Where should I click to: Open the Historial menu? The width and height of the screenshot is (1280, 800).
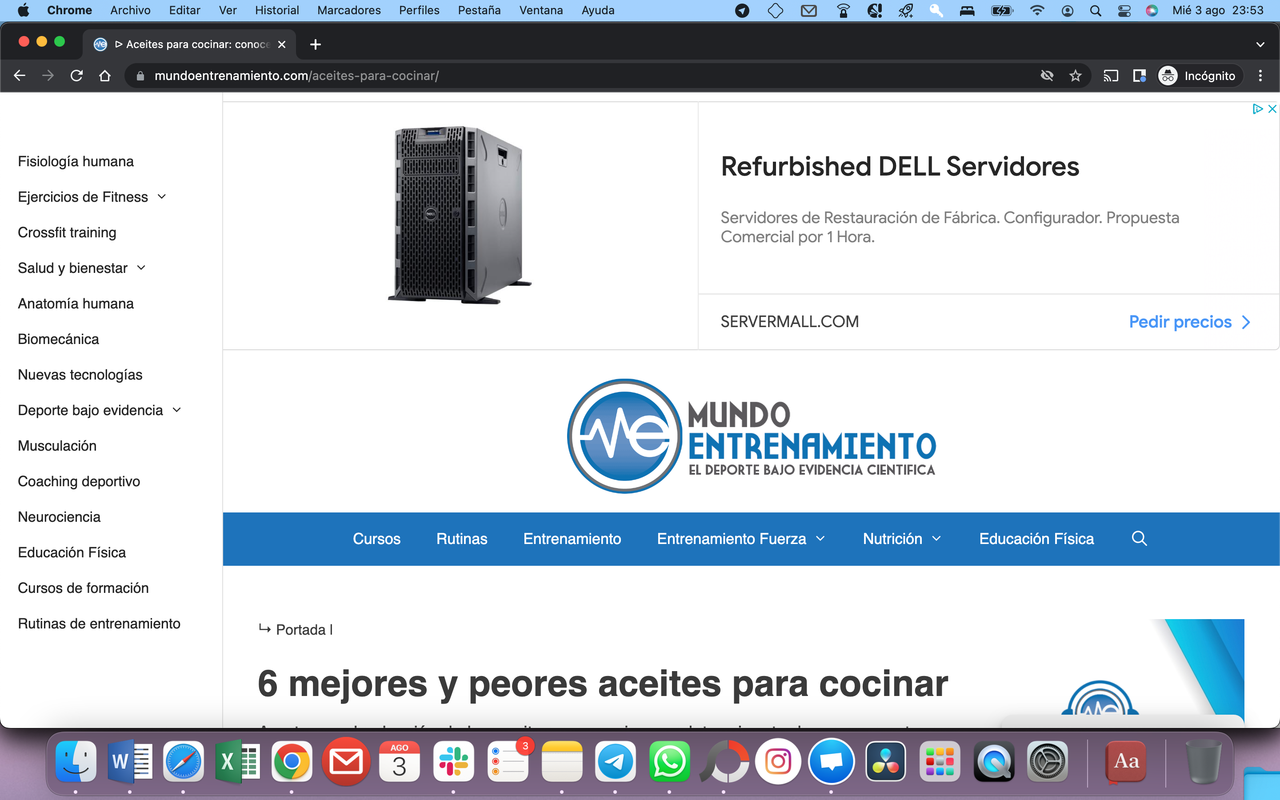(x=277, y=10)
